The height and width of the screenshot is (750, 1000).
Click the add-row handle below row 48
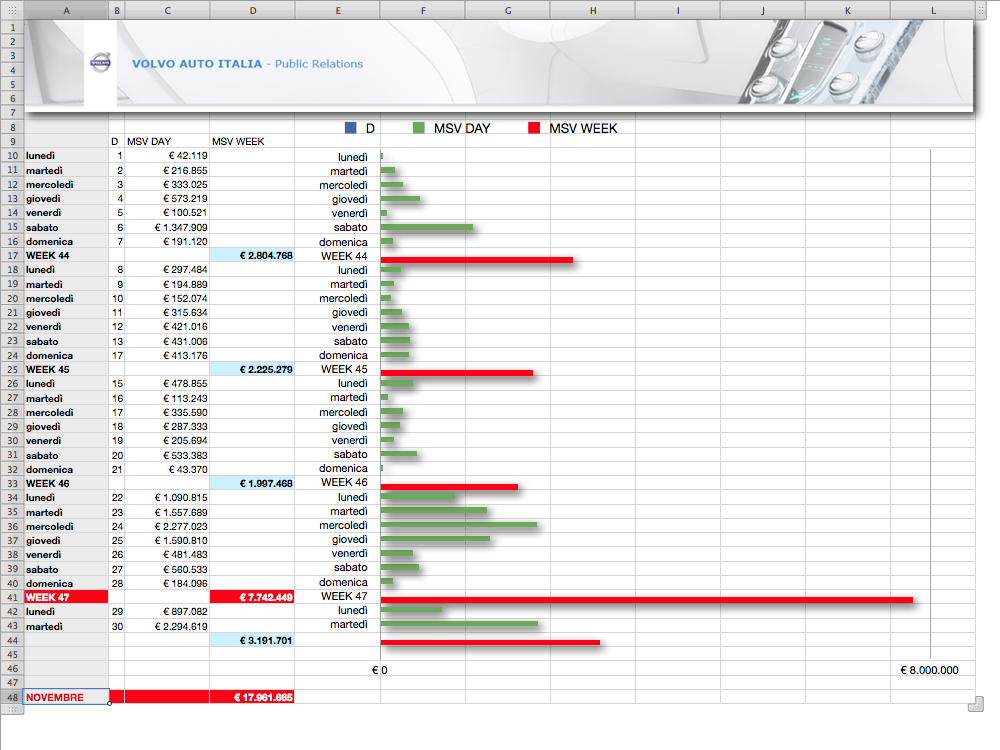point(11,709)
